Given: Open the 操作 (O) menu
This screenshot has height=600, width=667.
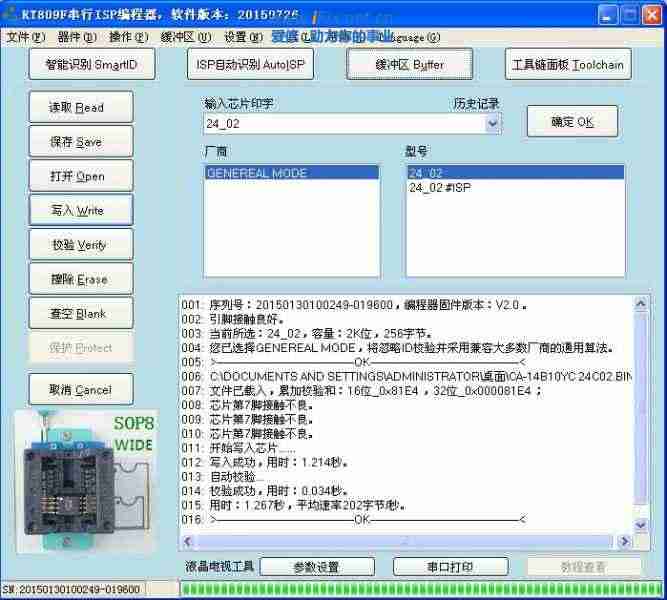Looking at the screenshot, I should coord(128,37).
